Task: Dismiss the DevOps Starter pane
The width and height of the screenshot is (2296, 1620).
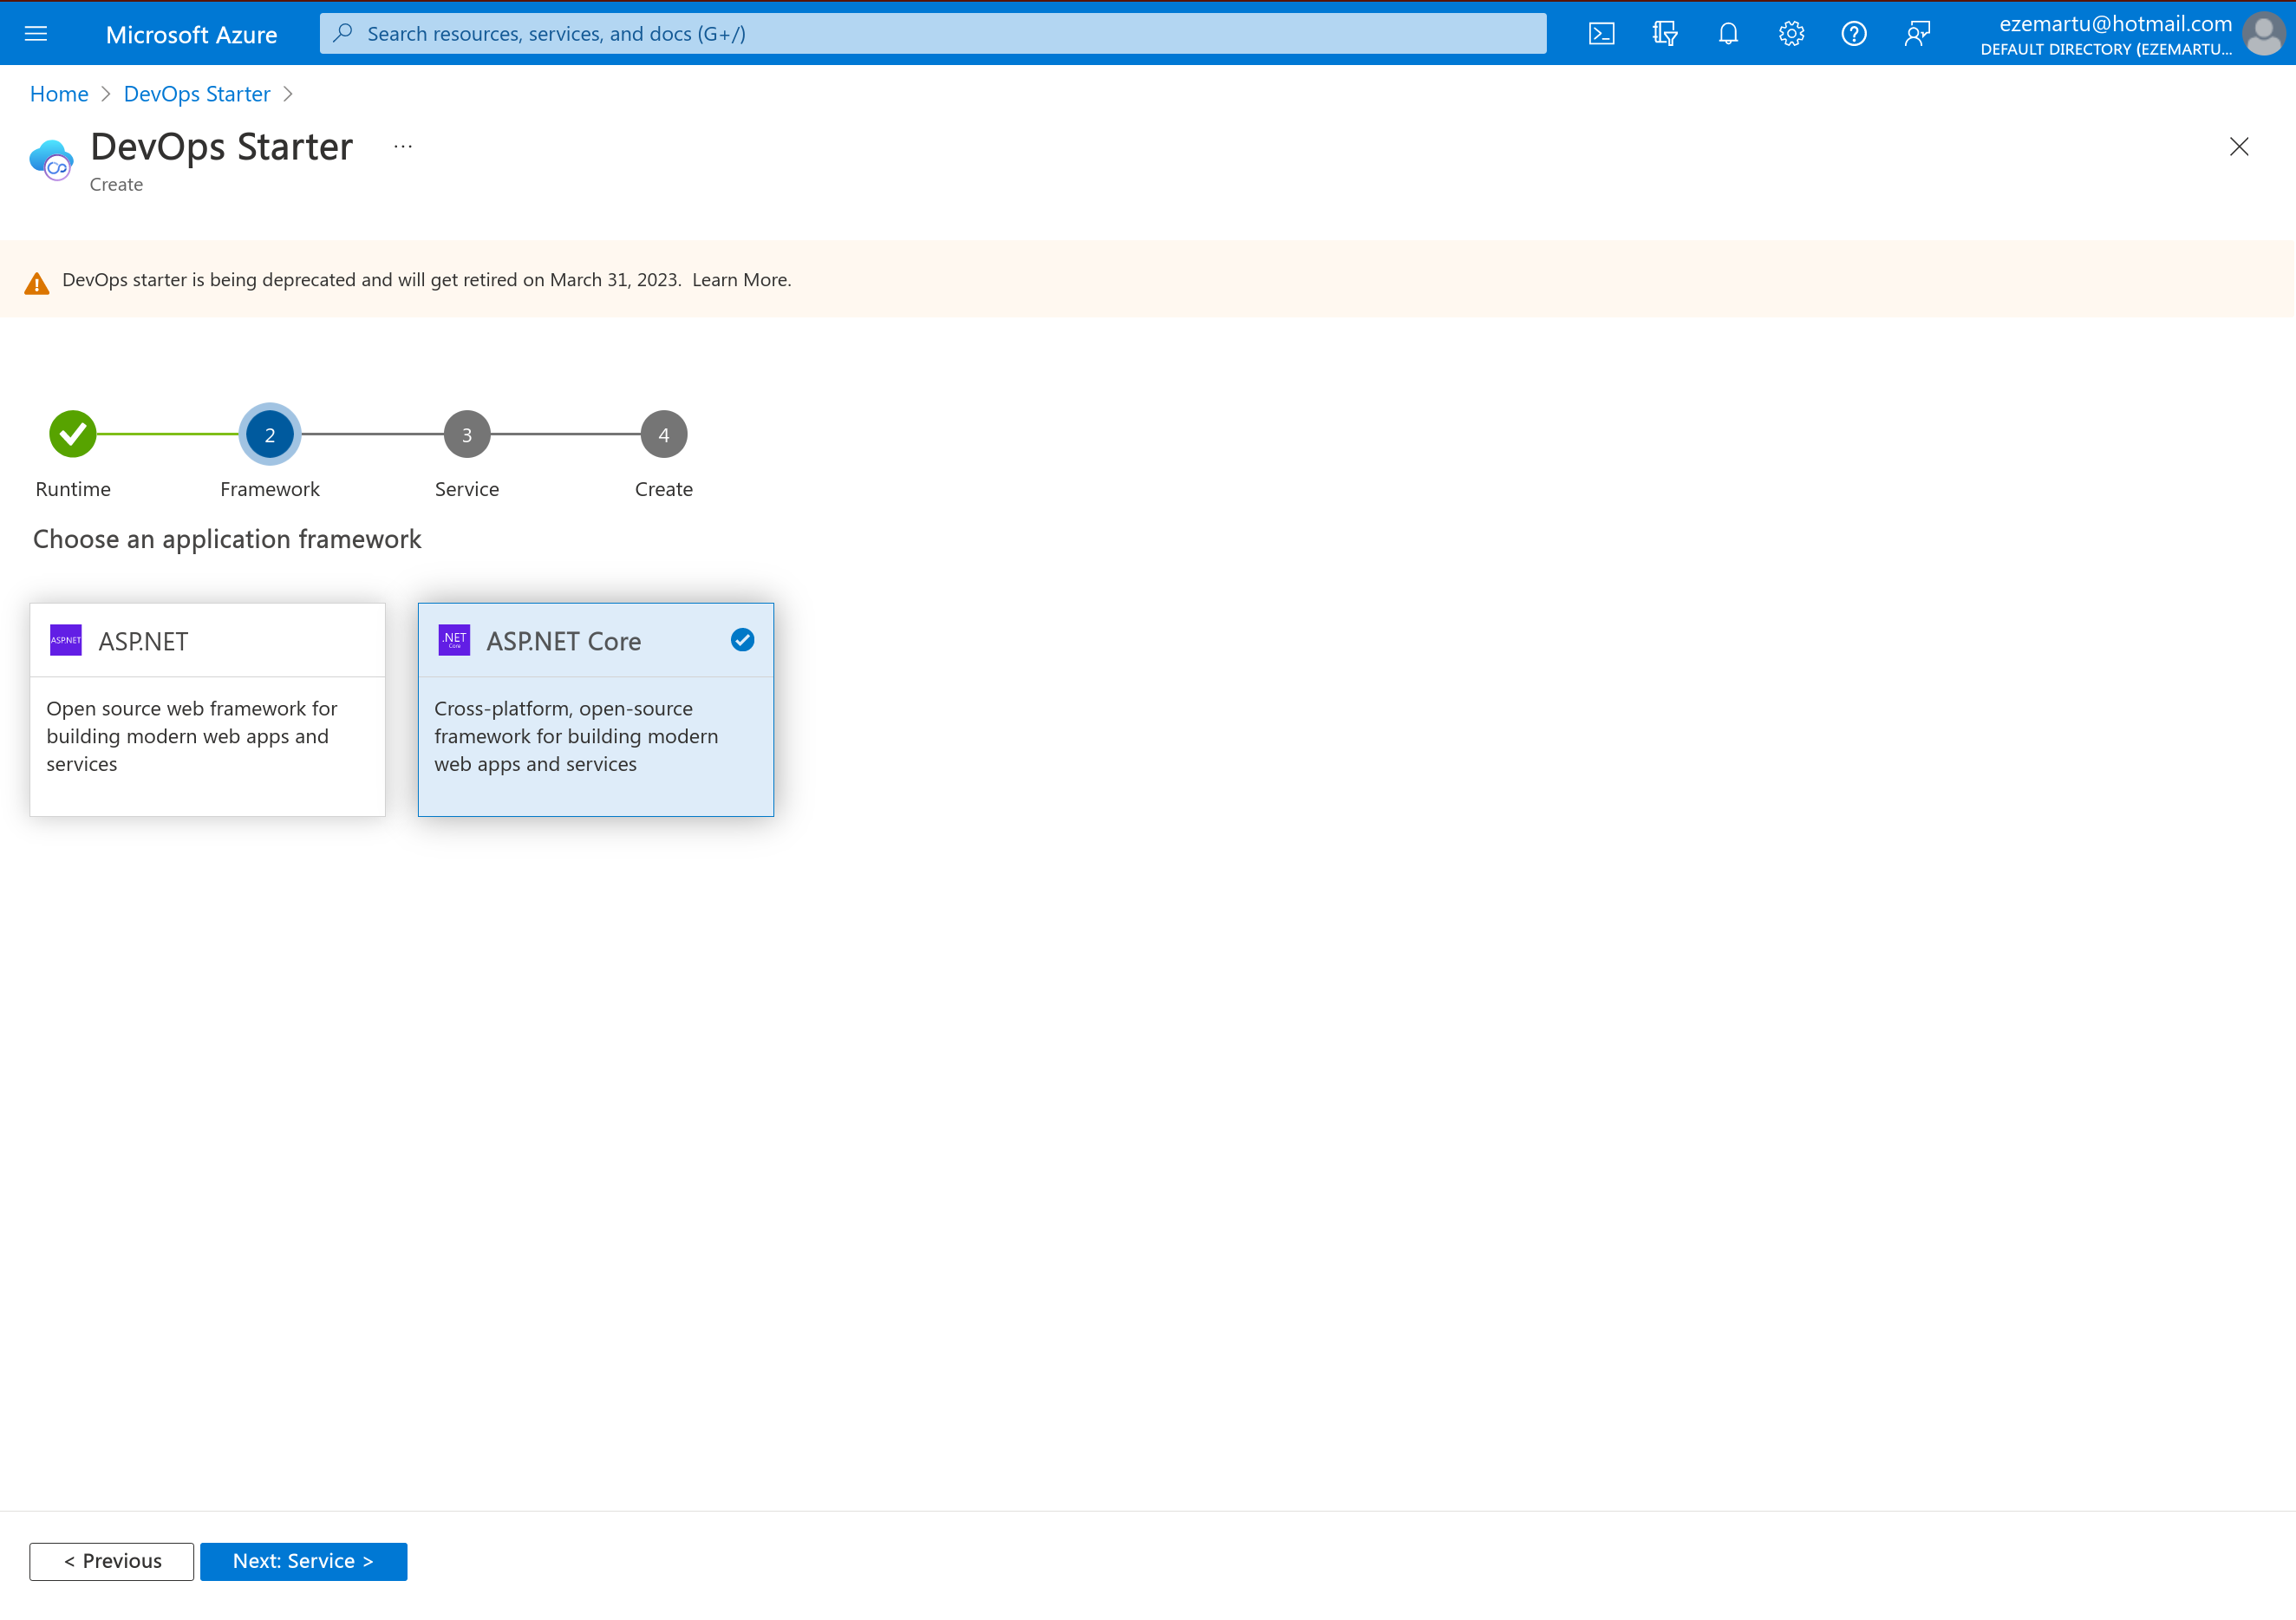Action: 2239,146
